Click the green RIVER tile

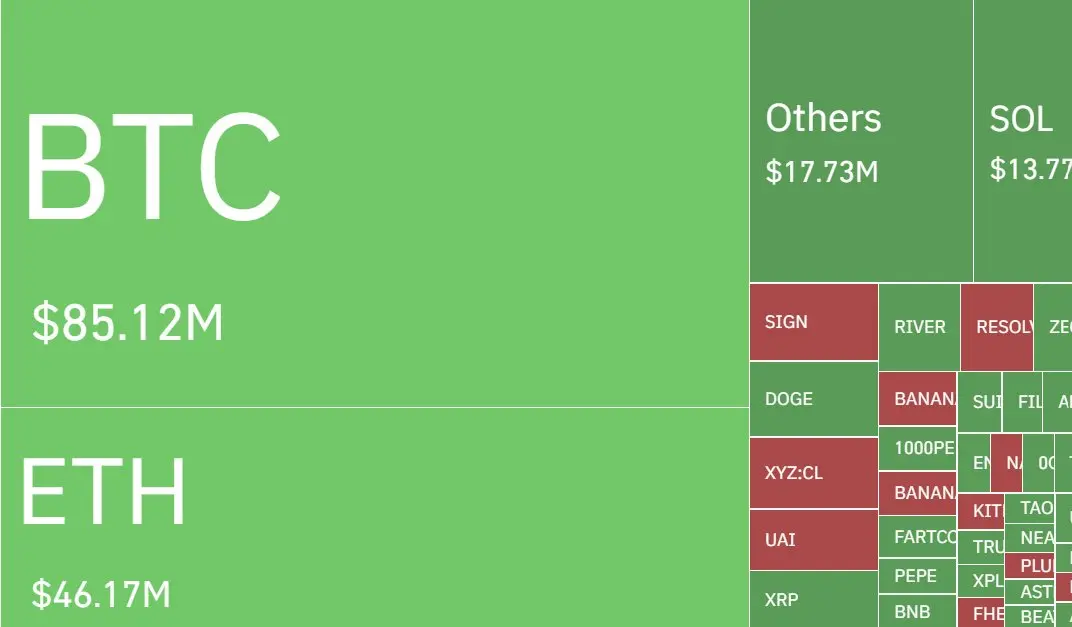(920, 327)
